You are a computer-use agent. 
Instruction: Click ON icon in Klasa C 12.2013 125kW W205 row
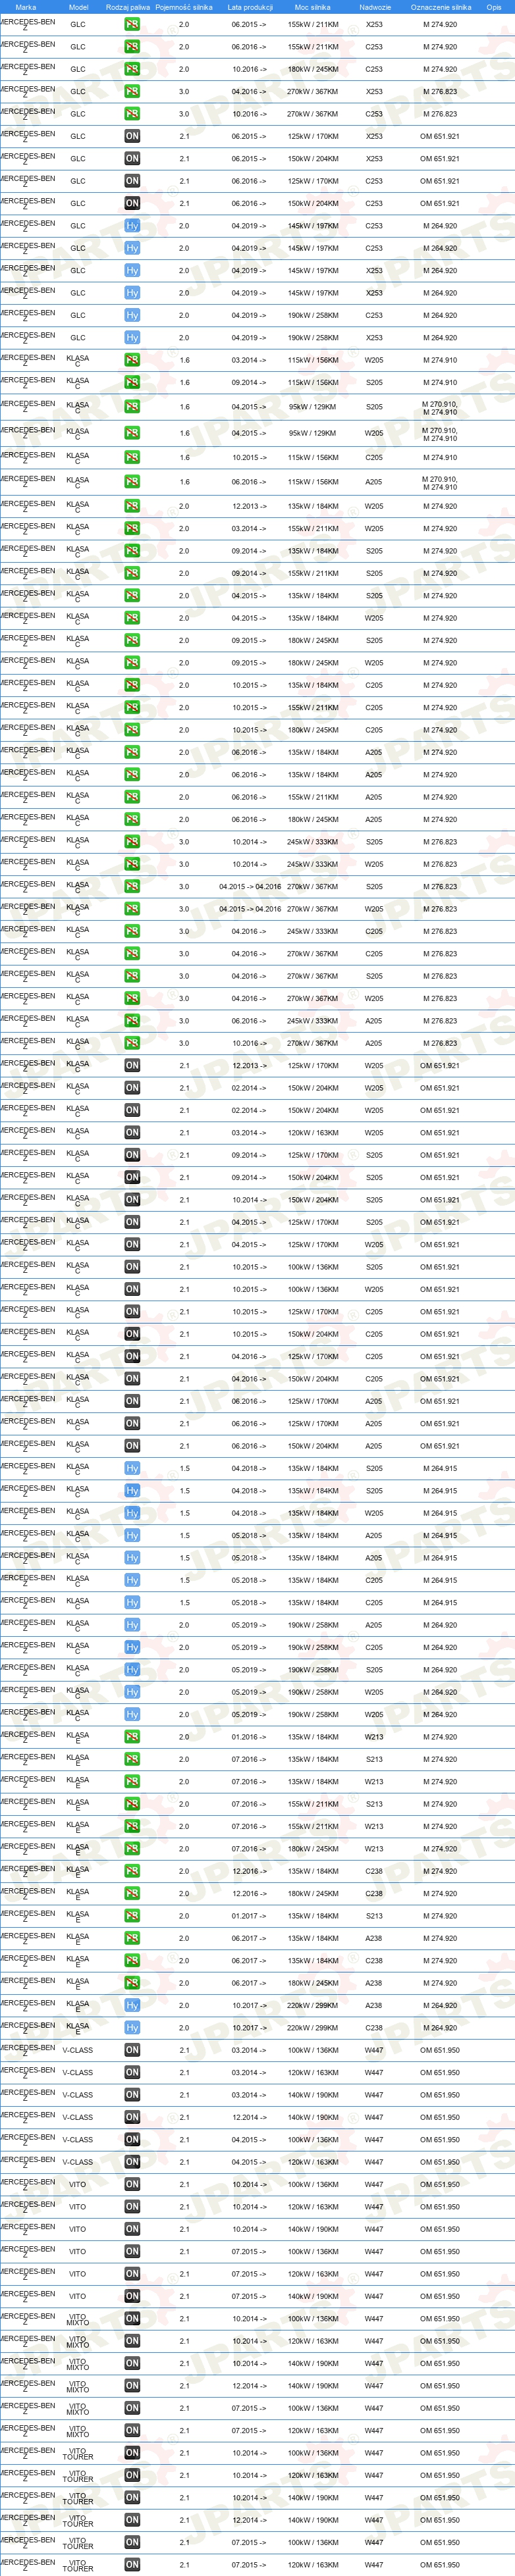pos(132,1066)
